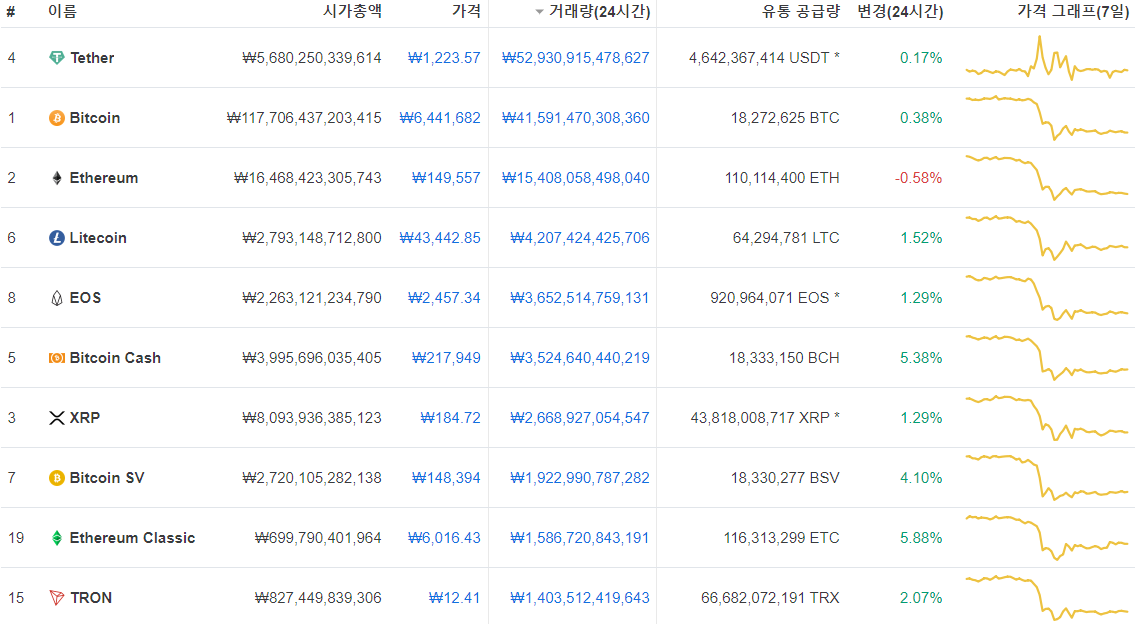Image resolution: width=1135 pixels, height=624 pixels.
Task: Click Ethereum Classic market cap ₩699,790,401,964
Action: click(x=318, y=539)
